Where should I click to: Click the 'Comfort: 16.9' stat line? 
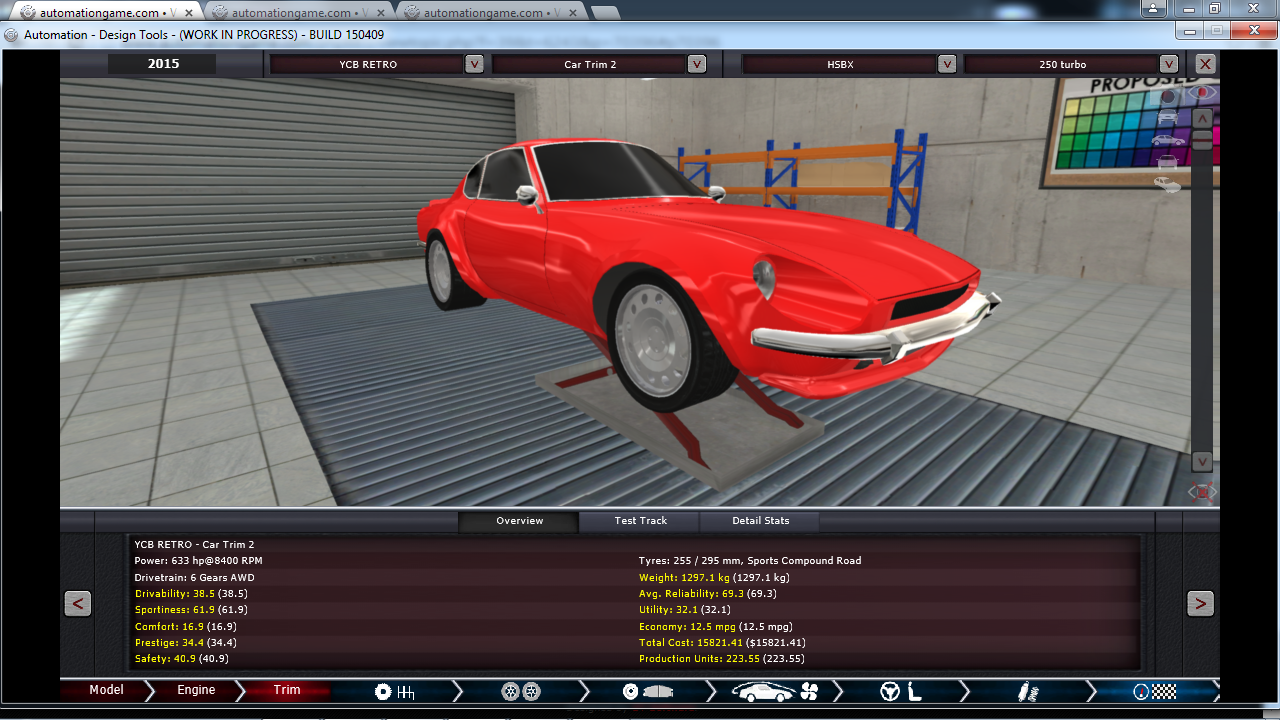[x=185, y=626]
